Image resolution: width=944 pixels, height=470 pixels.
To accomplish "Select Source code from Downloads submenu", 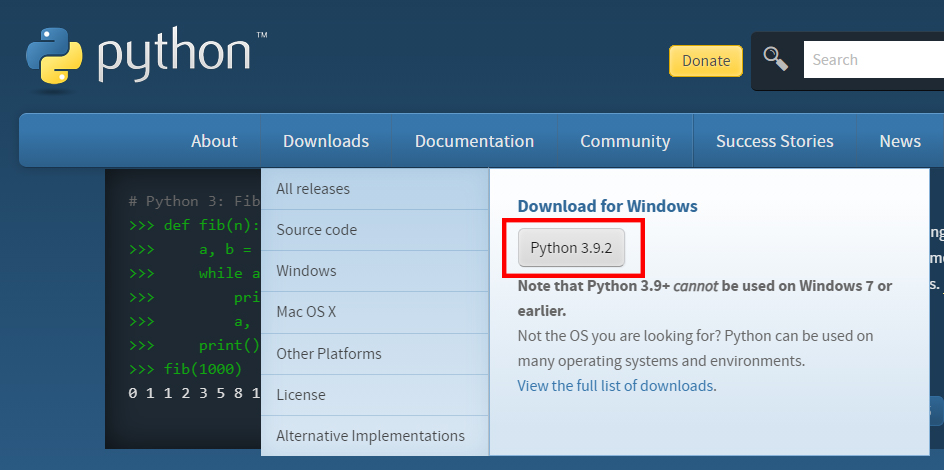I will [374, 230].
